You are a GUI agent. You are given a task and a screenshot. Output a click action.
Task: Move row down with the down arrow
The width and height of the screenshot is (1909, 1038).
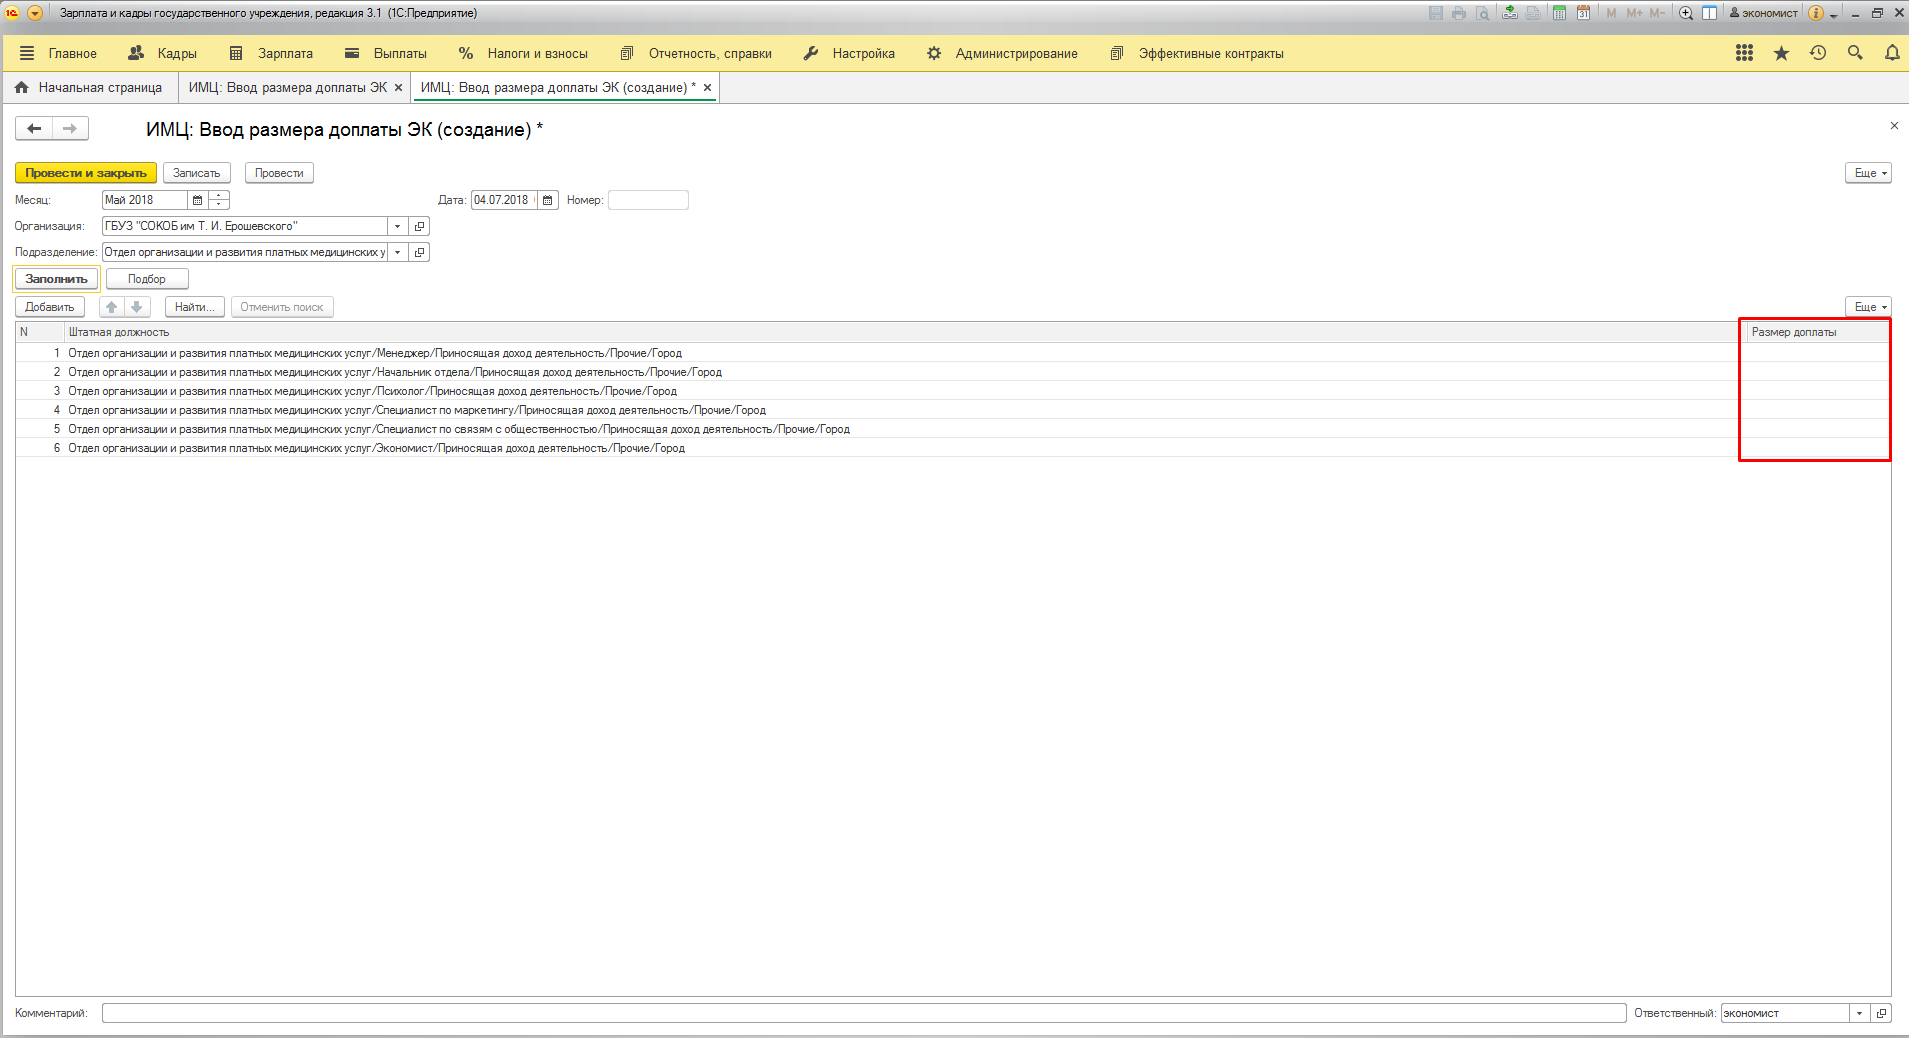click(x=137, y=307)
